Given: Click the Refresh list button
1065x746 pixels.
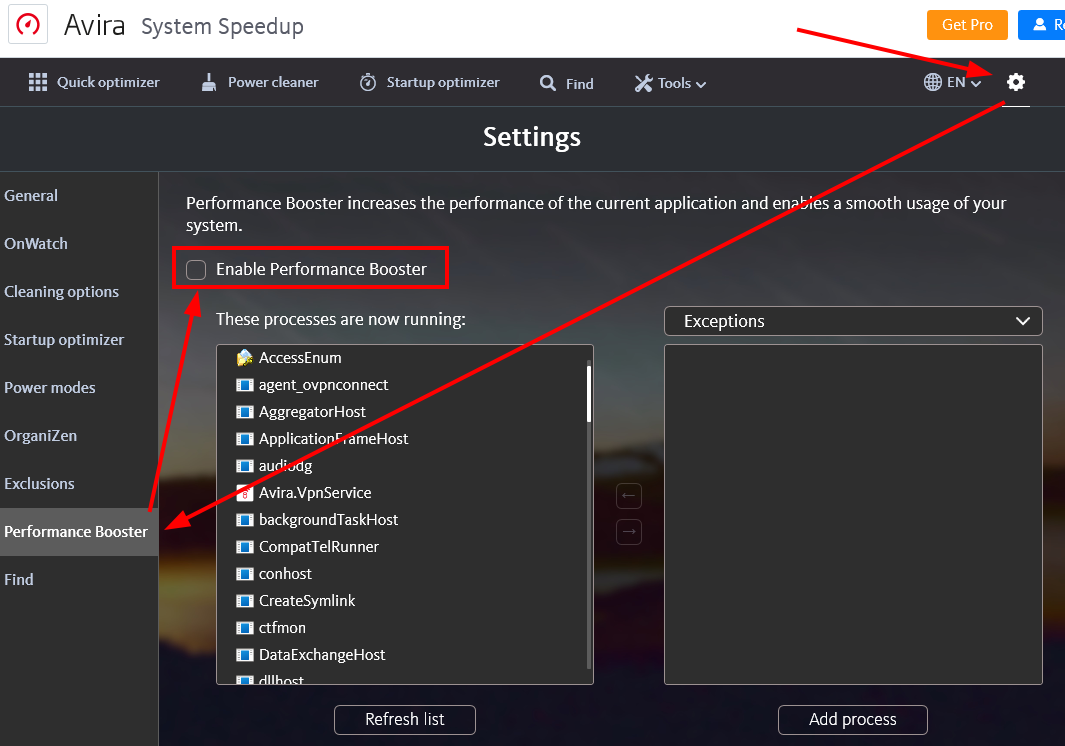Looking at the screenshot, I should [x=404, y=719].
